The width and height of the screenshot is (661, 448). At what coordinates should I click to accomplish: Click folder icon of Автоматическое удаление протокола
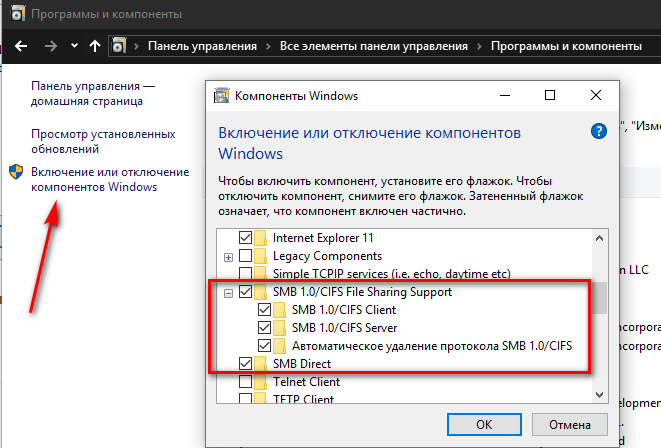tap(279, 346)
